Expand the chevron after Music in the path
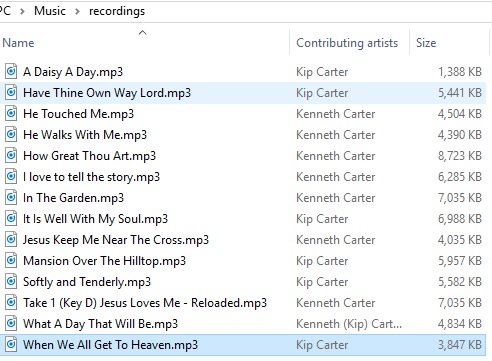The width and height of the screenshot is (492, 361). coord(77,12)
